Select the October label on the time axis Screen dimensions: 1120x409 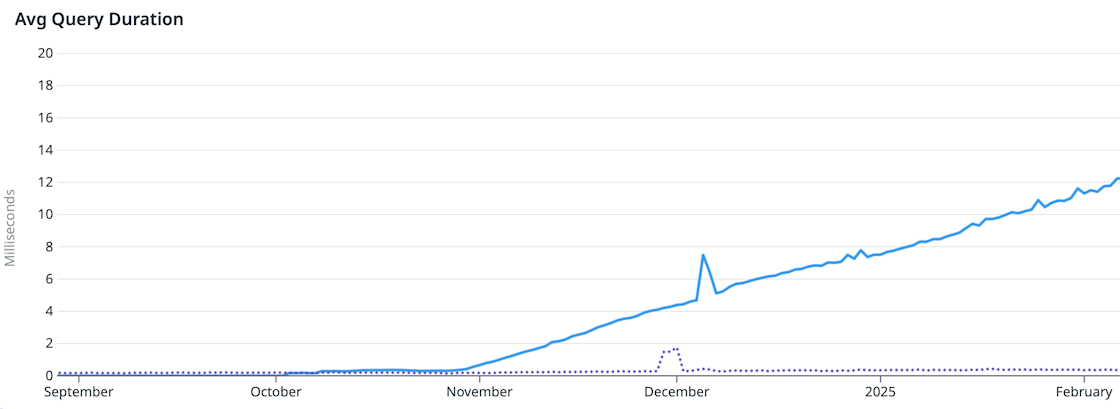(276, 392)
